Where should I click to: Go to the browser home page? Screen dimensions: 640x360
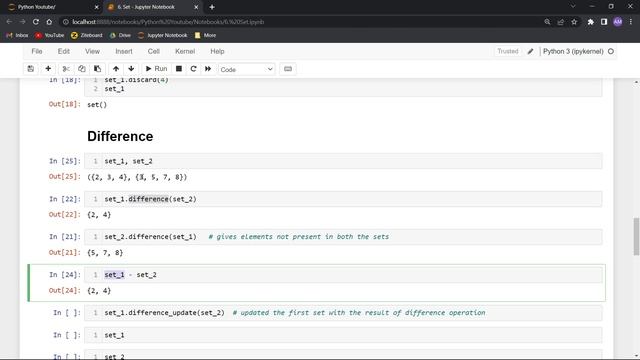(x=49, y=22)
